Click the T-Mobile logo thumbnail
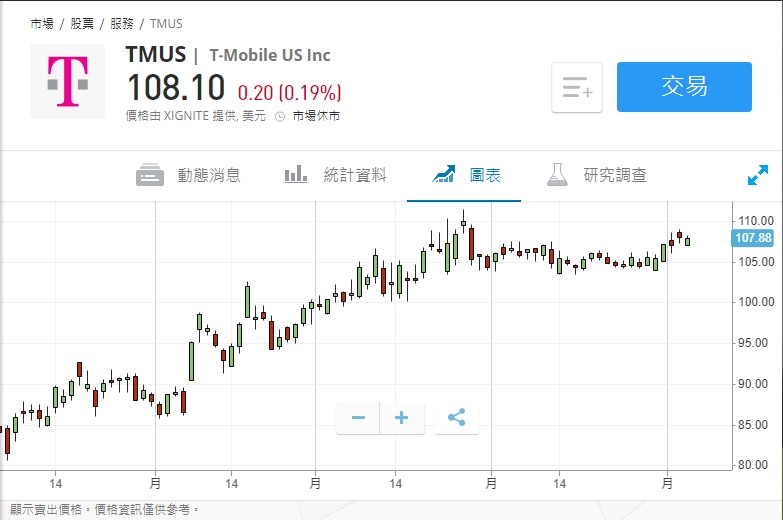 tap(67, 81)
